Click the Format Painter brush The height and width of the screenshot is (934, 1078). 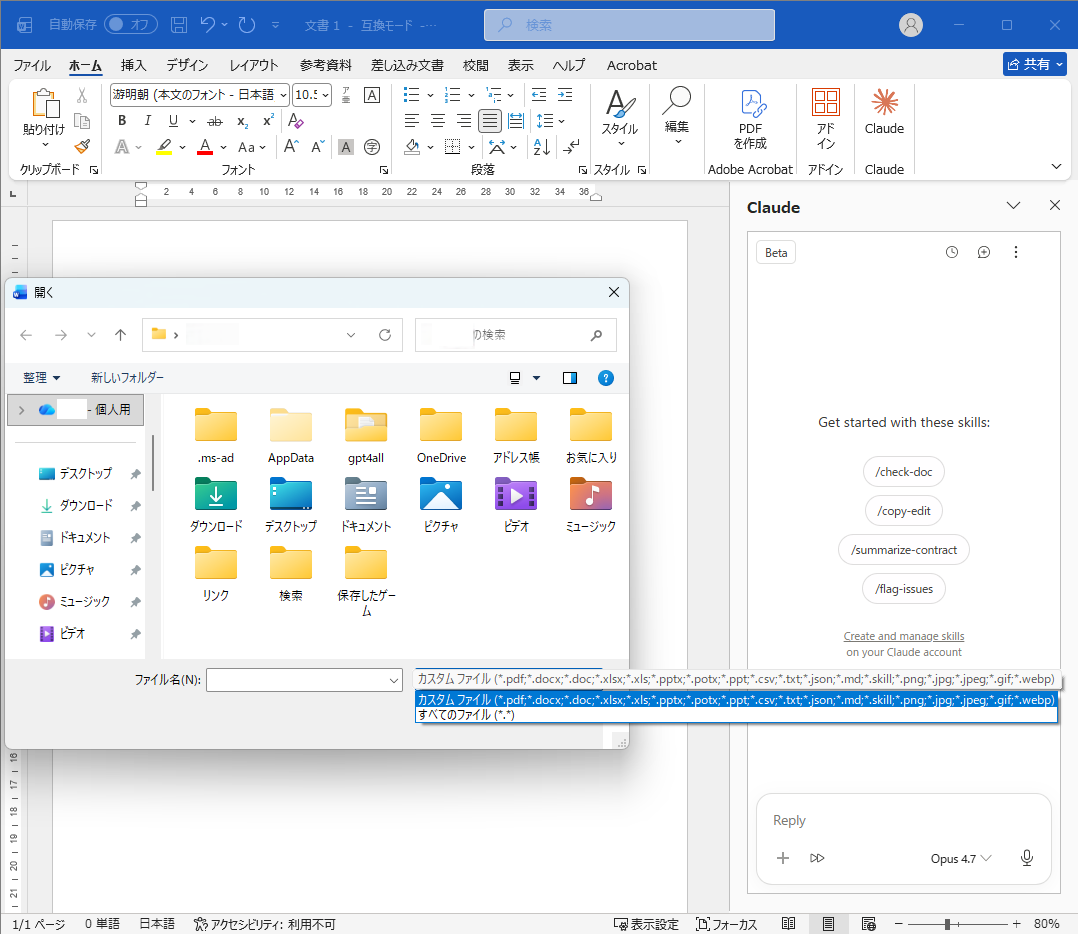point(82,146)
